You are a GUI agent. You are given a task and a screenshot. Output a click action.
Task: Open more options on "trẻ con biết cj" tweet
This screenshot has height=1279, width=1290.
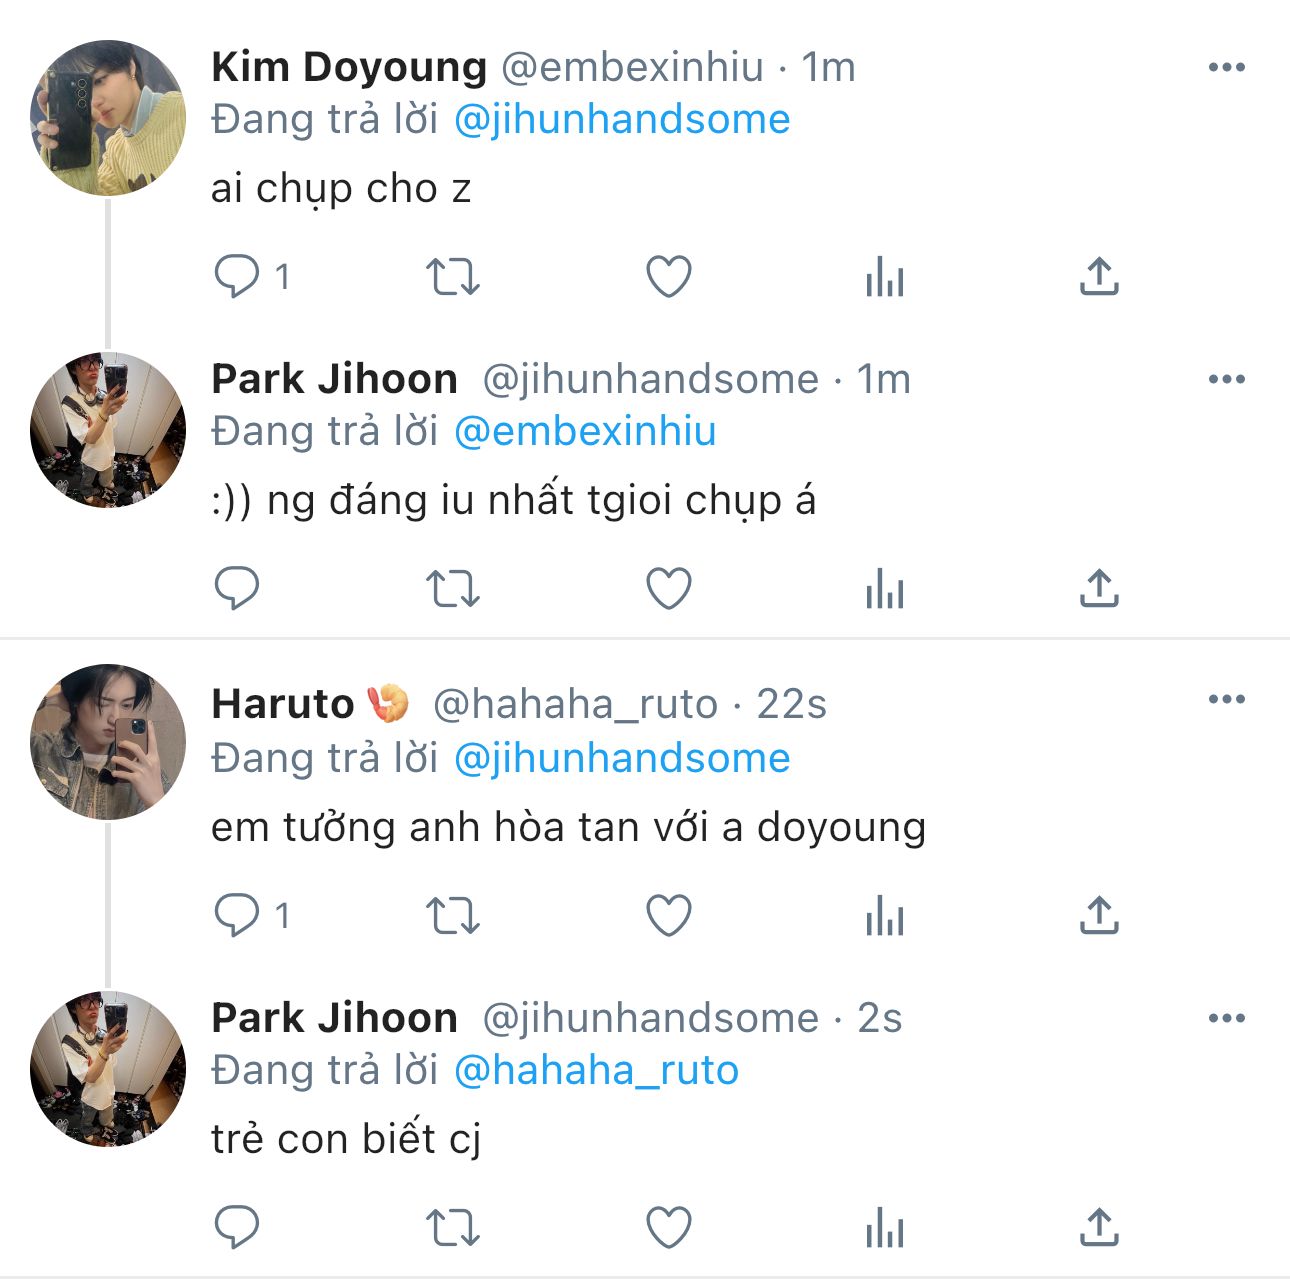click(x=1226, y=1018)
